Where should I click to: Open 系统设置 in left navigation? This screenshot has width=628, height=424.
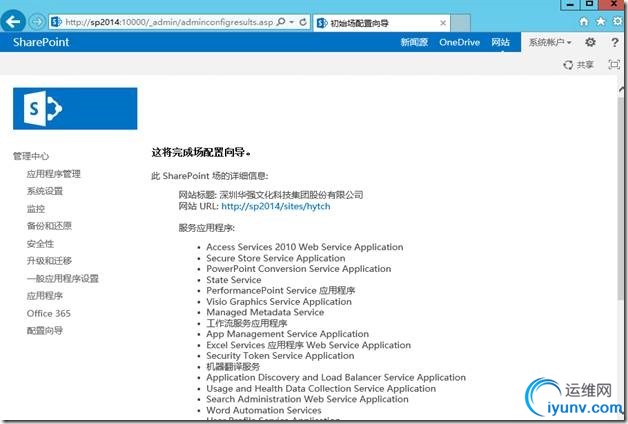click(45, 191)
